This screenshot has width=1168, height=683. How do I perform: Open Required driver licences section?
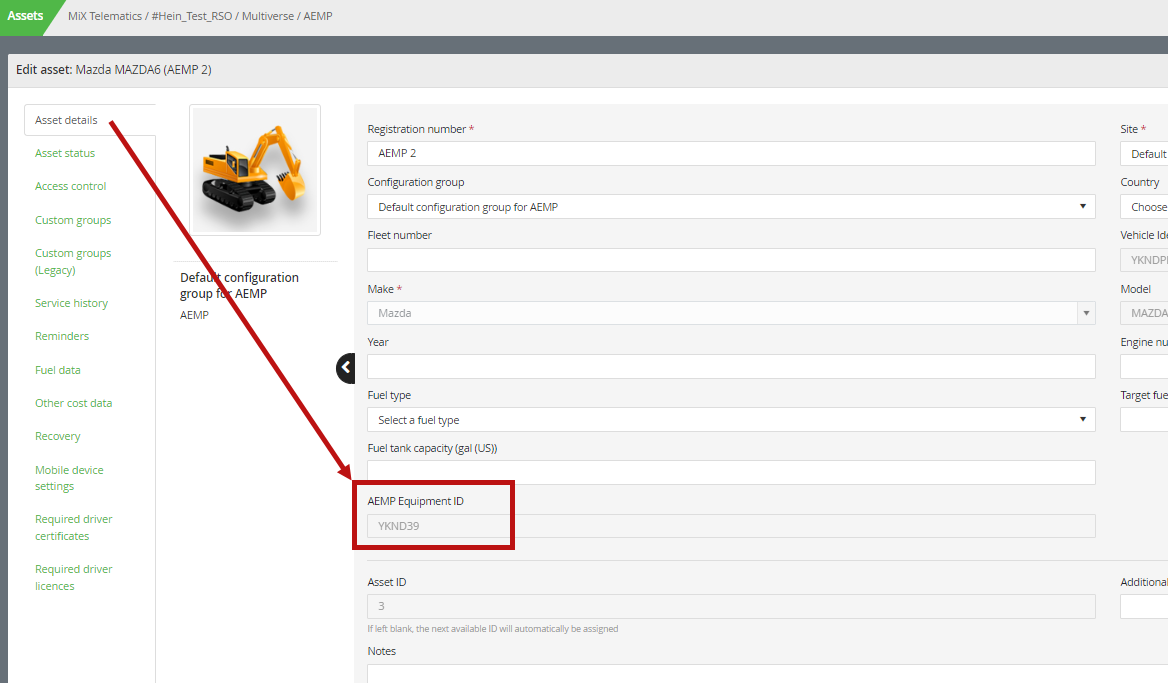(74, 577)
